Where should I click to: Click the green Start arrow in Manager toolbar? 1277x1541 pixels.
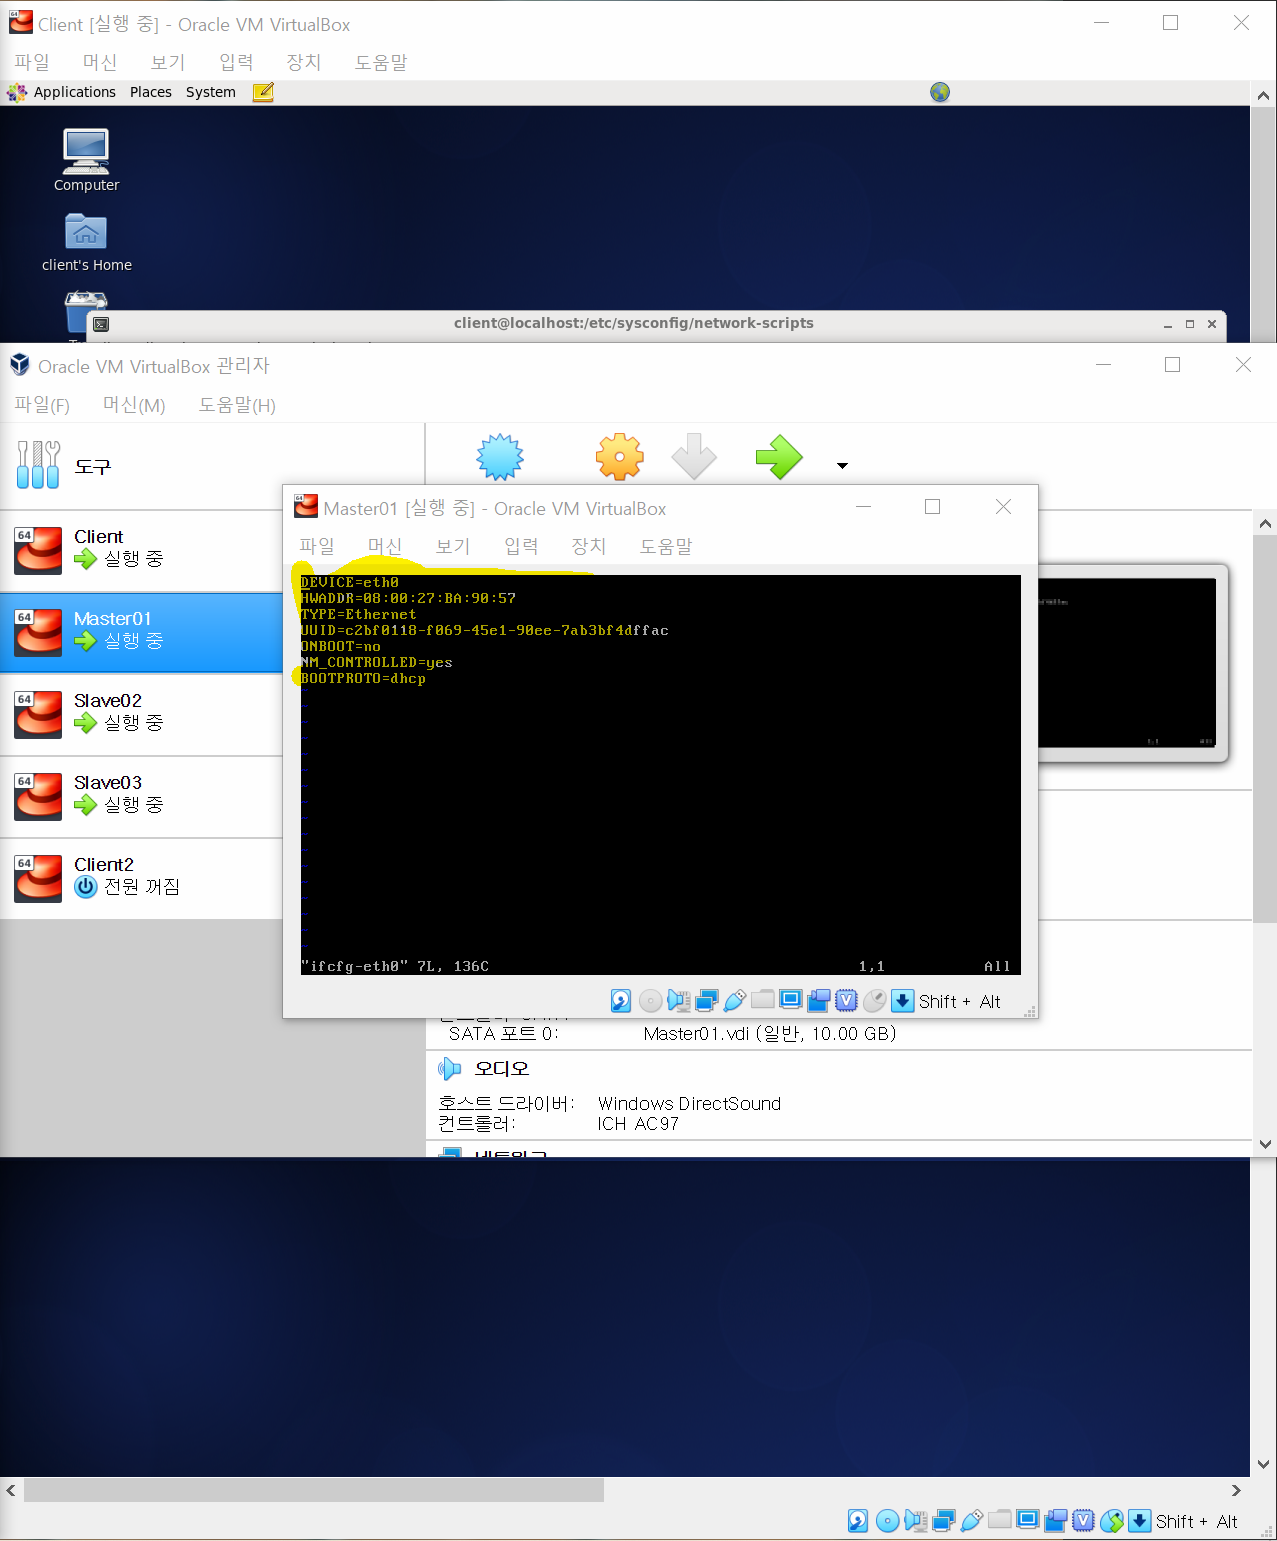tap(779, 458)
